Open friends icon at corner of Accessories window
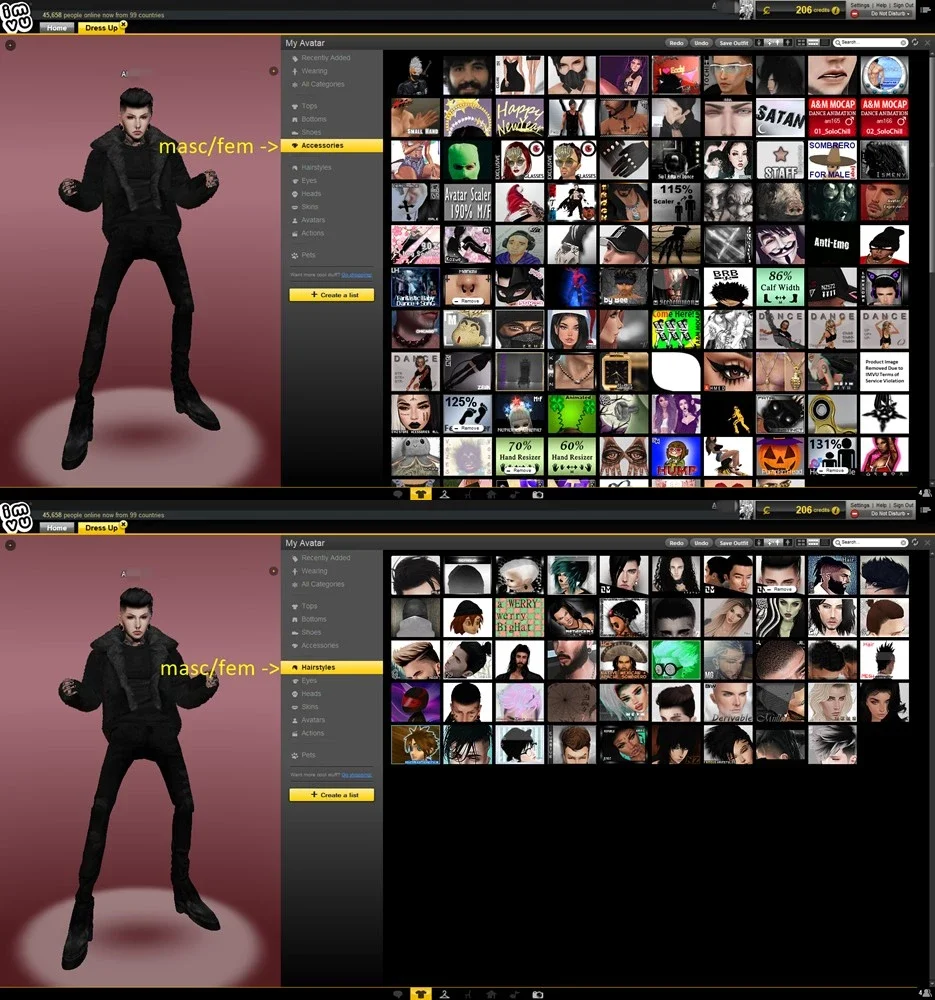 [926, 493]
